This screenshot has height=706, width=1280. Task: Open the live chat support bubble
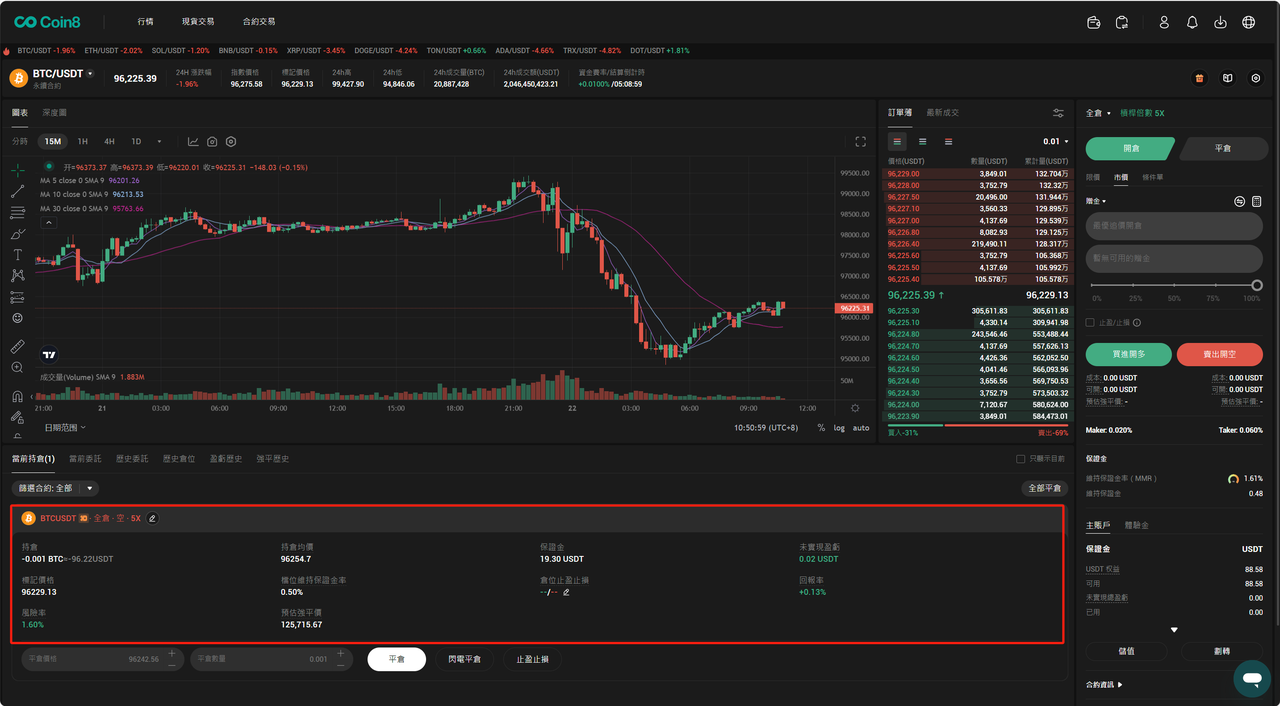[1251, 678]
